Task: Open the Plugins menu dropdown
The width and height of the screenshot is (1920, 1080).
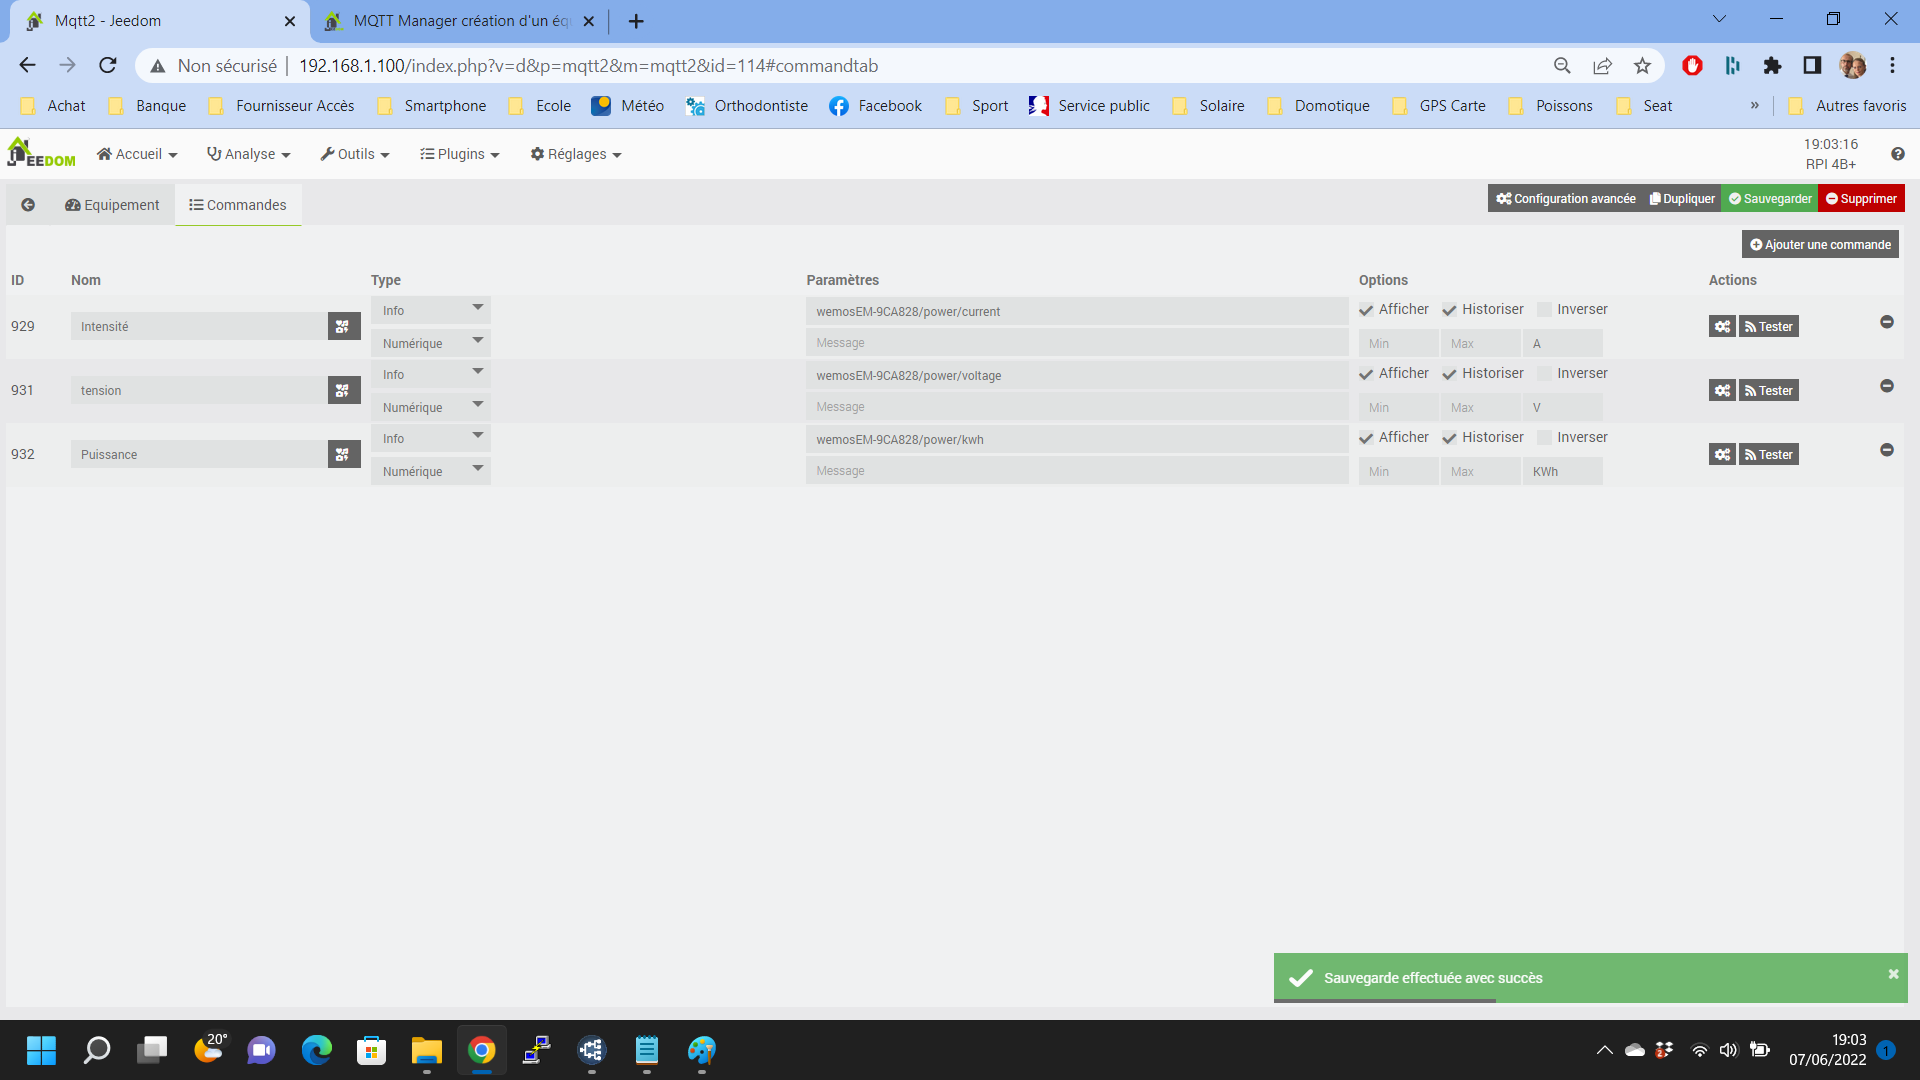Action: [x=459, y=154]
